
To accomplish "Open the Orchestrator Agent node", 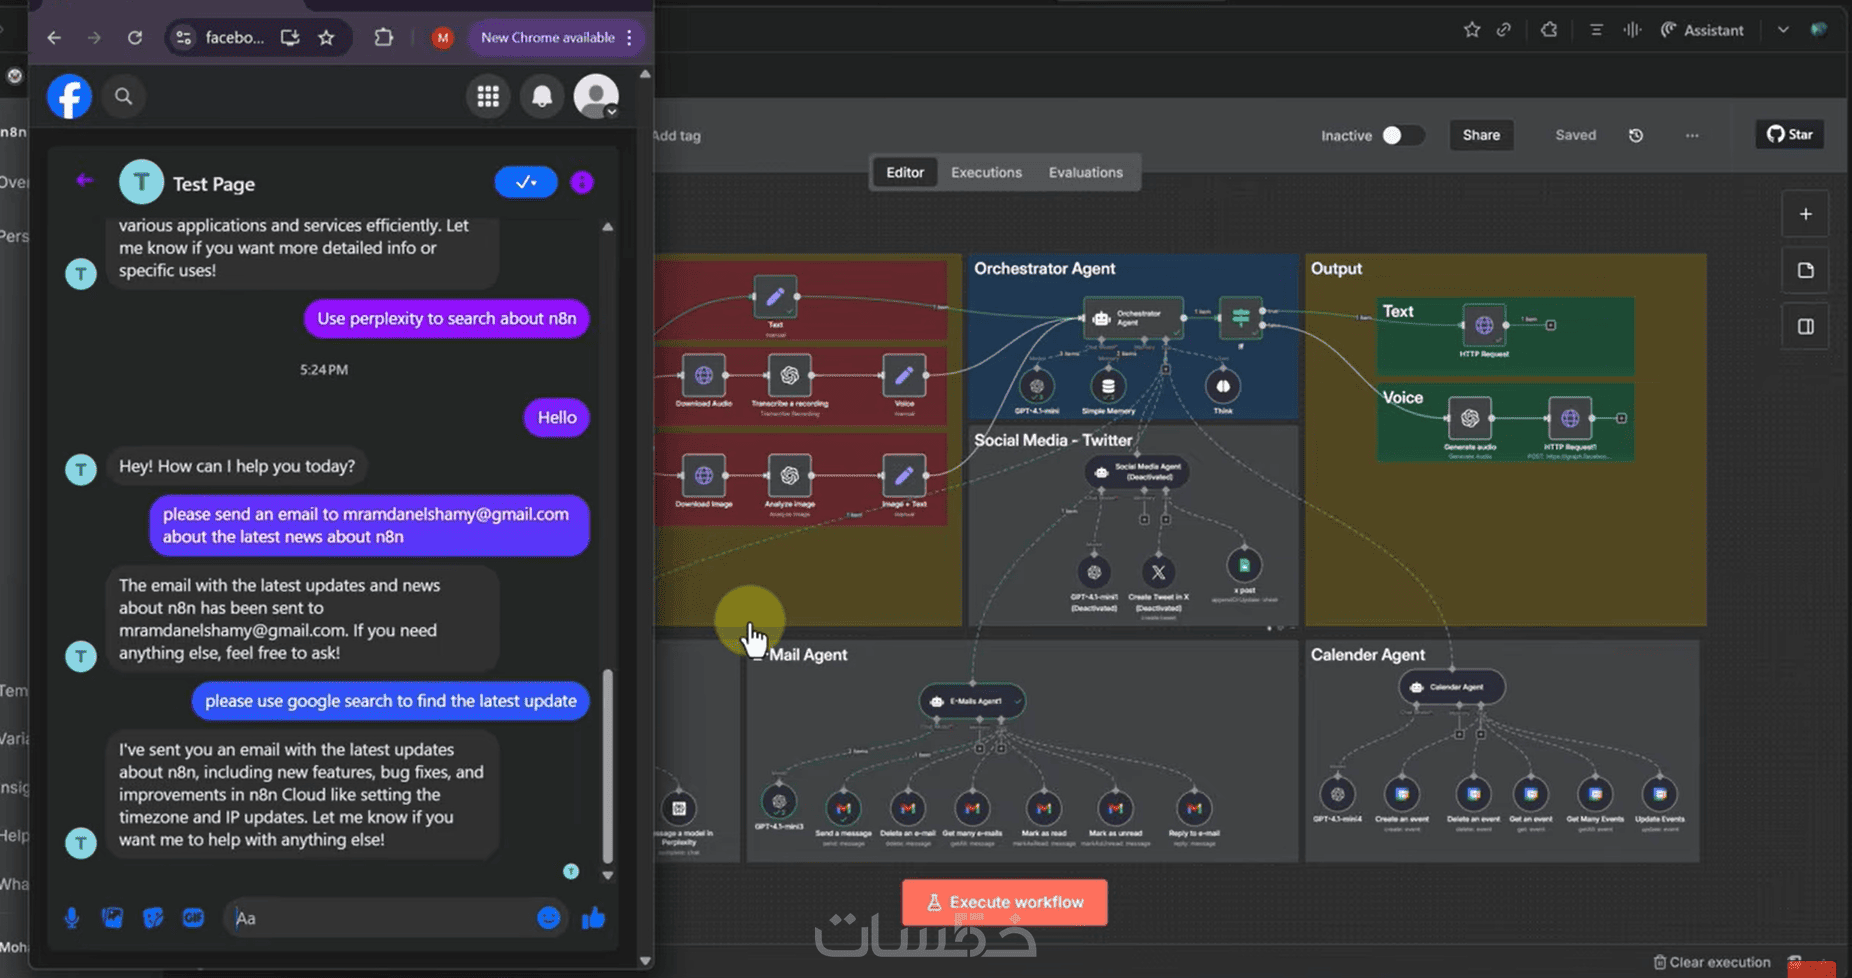I will [x=1133, y=318].
